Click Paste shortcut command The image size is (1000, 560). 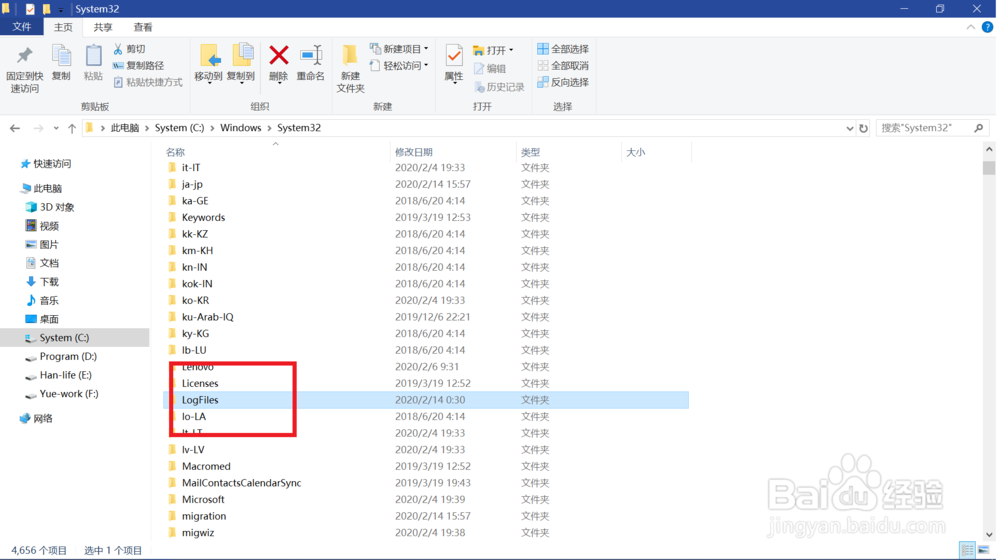[148, 82]
